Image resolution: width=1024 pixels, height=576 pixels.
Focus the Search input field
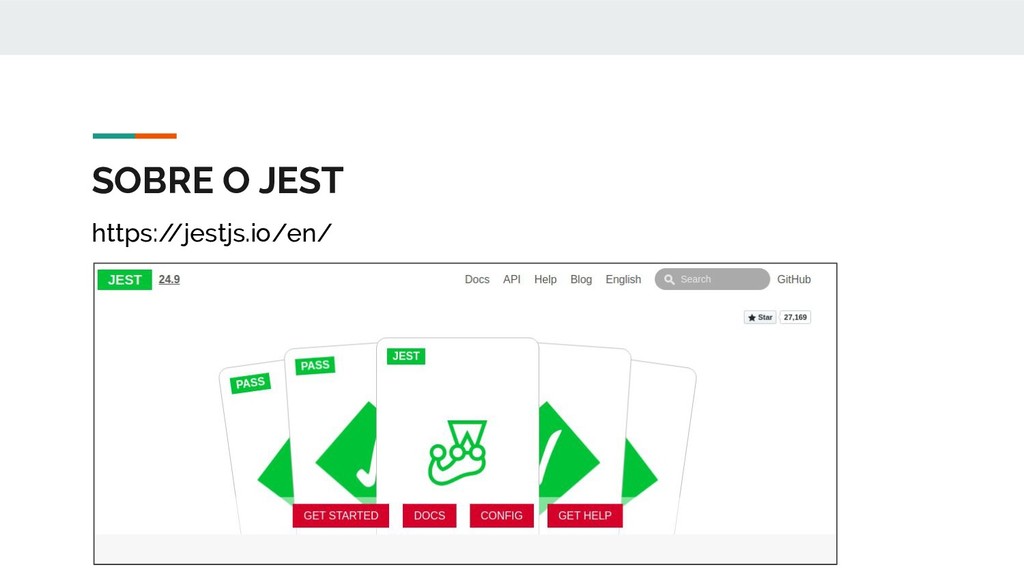[x=712, y=279]
